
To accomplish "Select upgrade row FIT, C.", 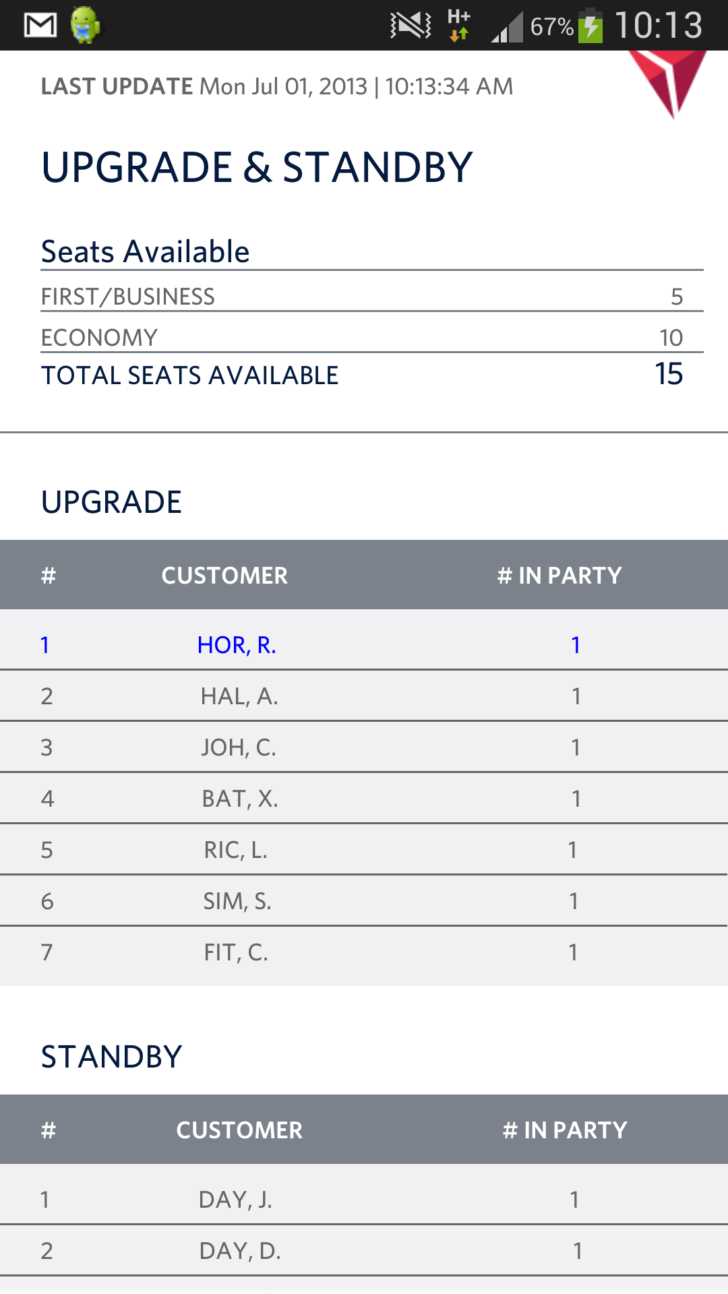I will pos(364,953).
